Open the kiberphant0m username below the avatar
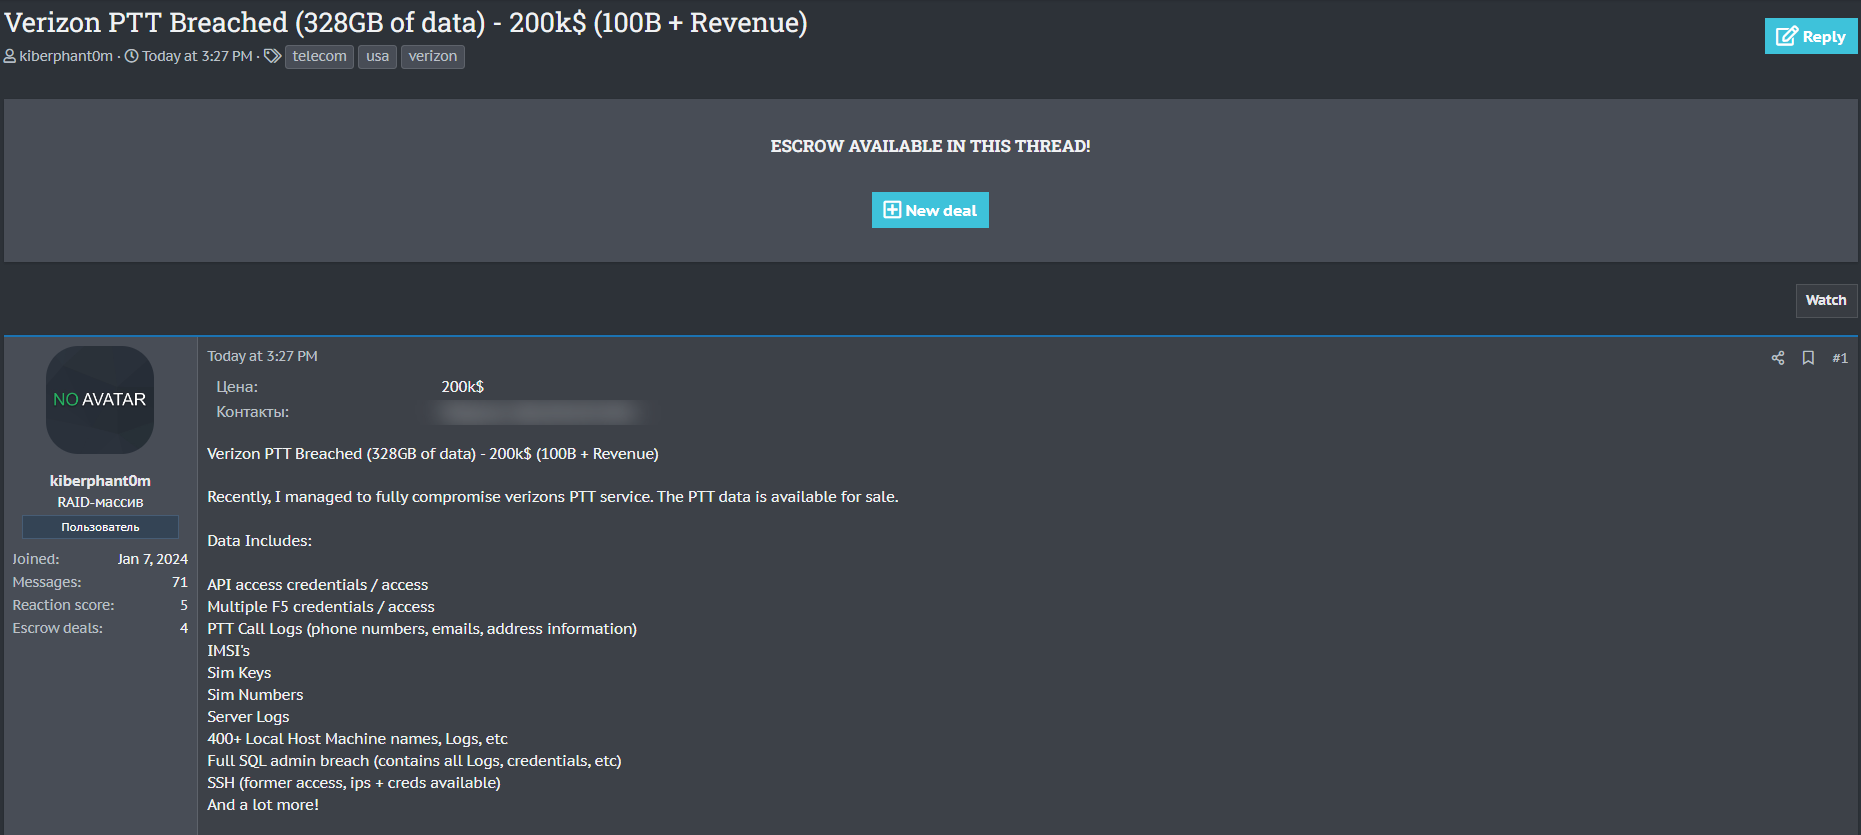This screenshot has height=835, width=1861. pos(100,481)
